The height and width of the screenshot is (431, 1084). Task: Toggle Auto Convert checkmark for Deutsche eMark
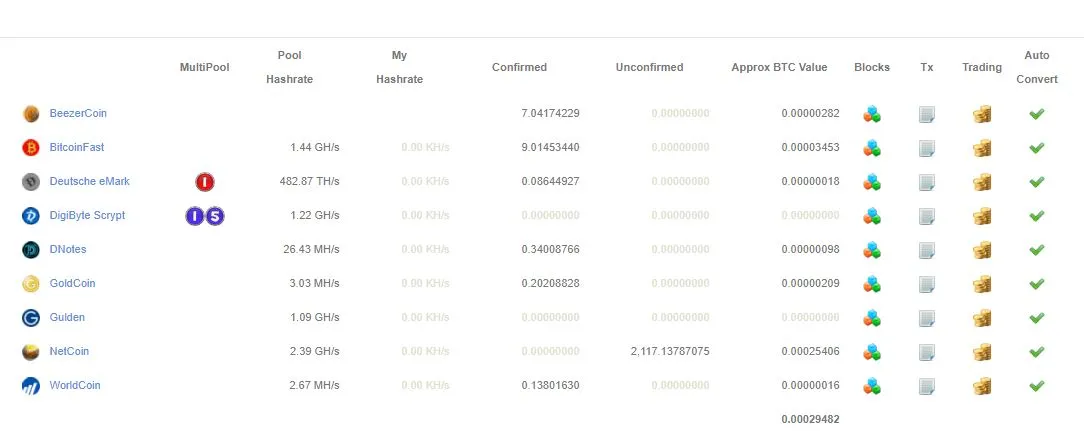1036,181
